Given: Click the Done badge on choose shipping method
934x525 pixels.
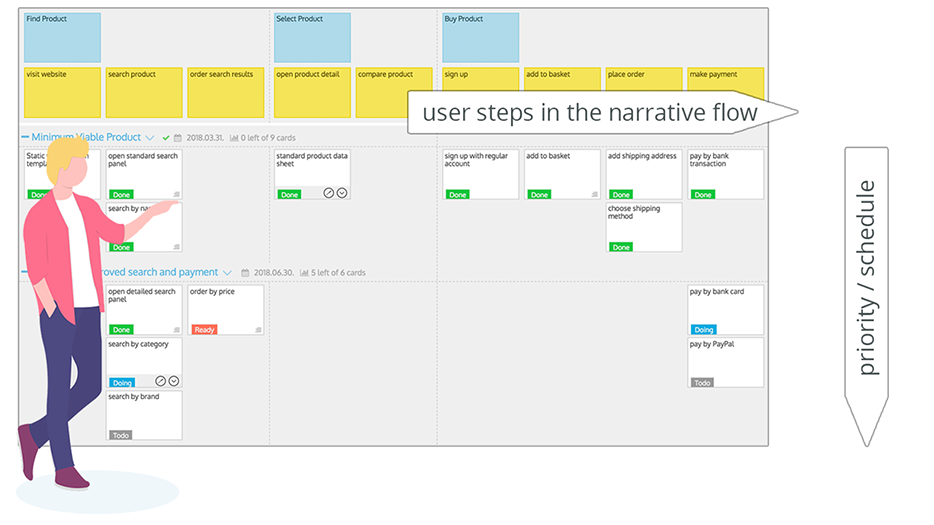Looking at the screenshot, I should click(x=621, y=247).
